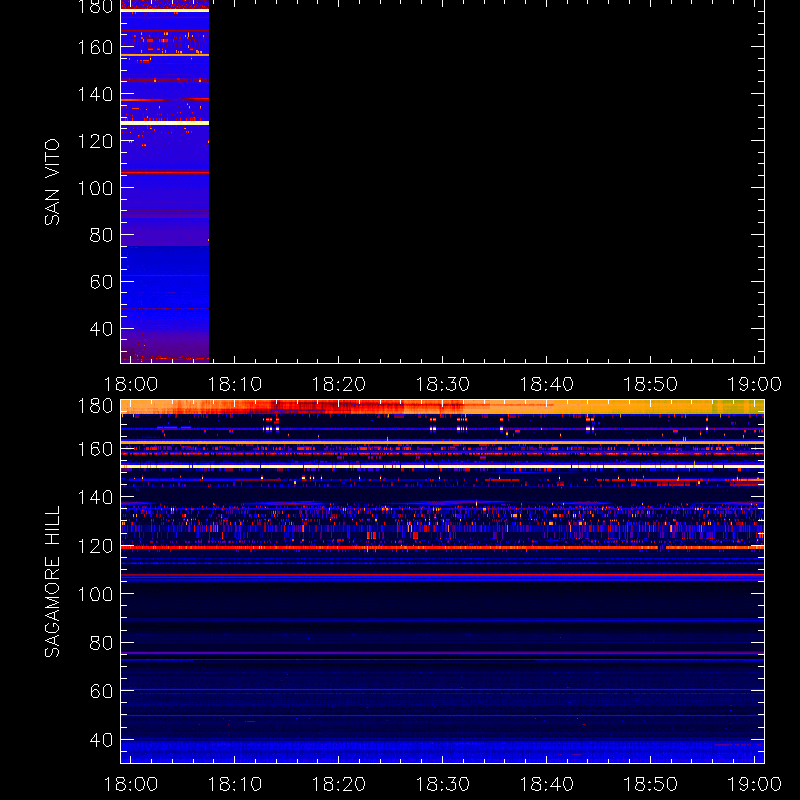Pick the 19:00 label on Sagamore Hill time axis
This screenshot has width=800, height=800.
point(754,784)
